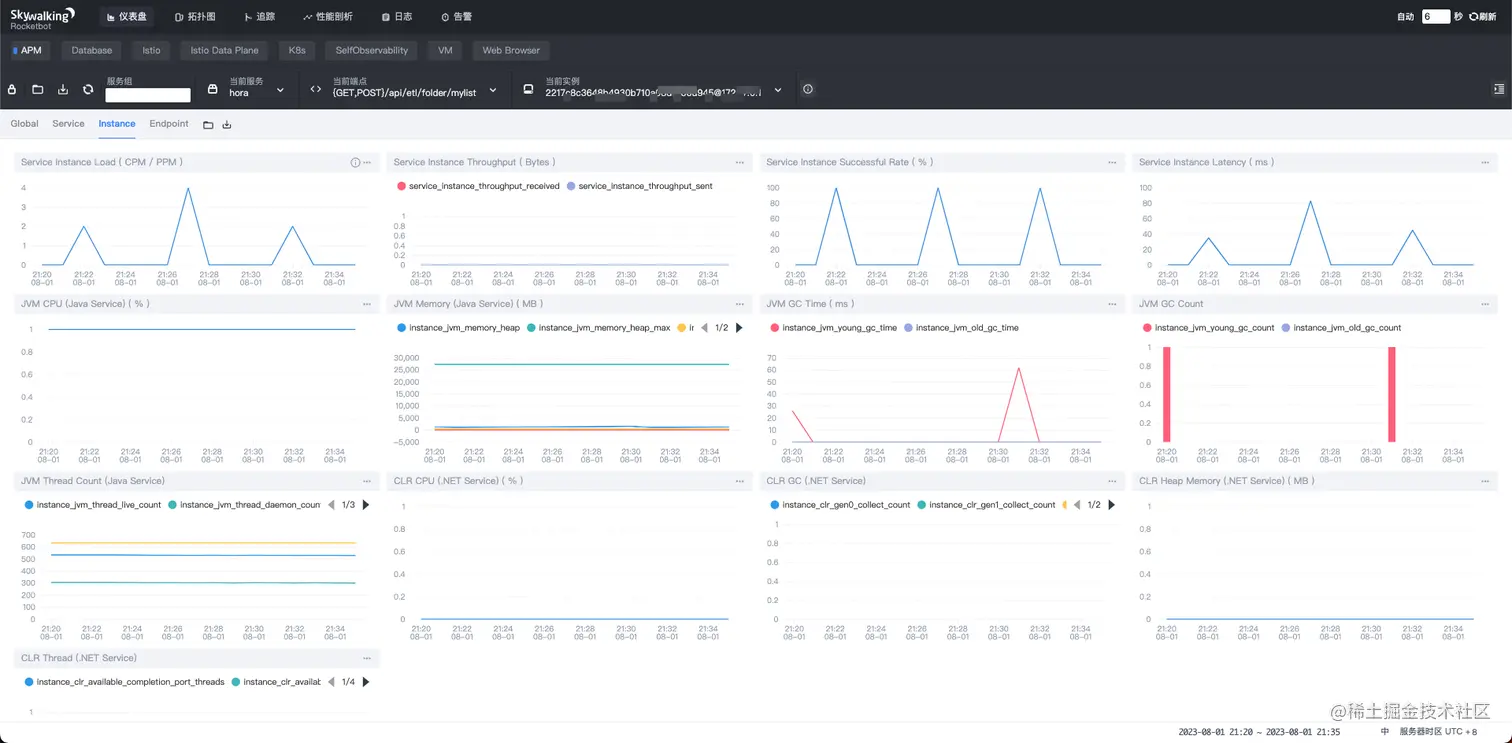
Task: Go to next legend page in JVM Thread Count
Action: coord(366,505)
